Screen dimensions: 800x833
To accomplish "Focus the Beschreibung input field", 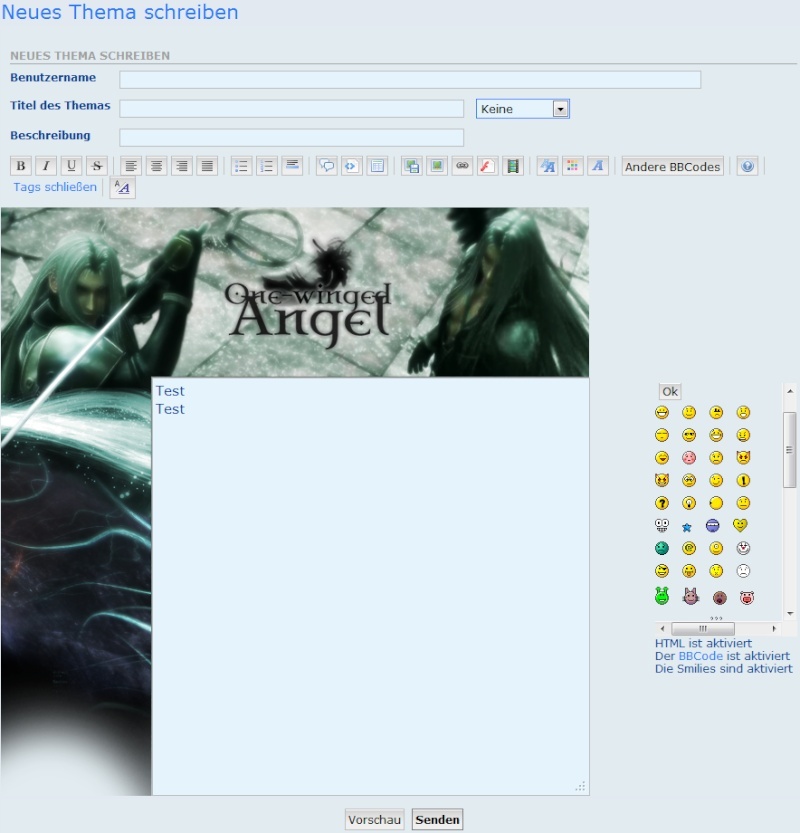I will [x=292, y=138].
